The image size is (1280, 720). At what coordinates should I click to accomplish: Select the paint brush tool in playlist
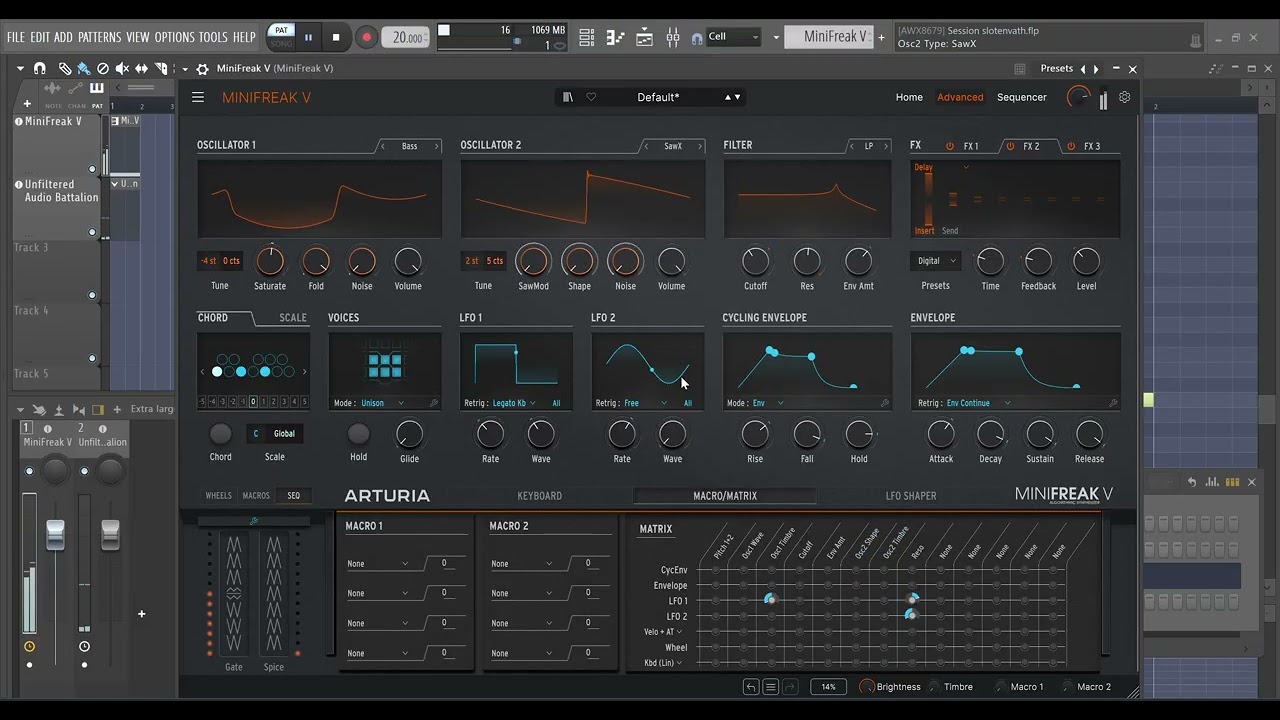(83, 69)
